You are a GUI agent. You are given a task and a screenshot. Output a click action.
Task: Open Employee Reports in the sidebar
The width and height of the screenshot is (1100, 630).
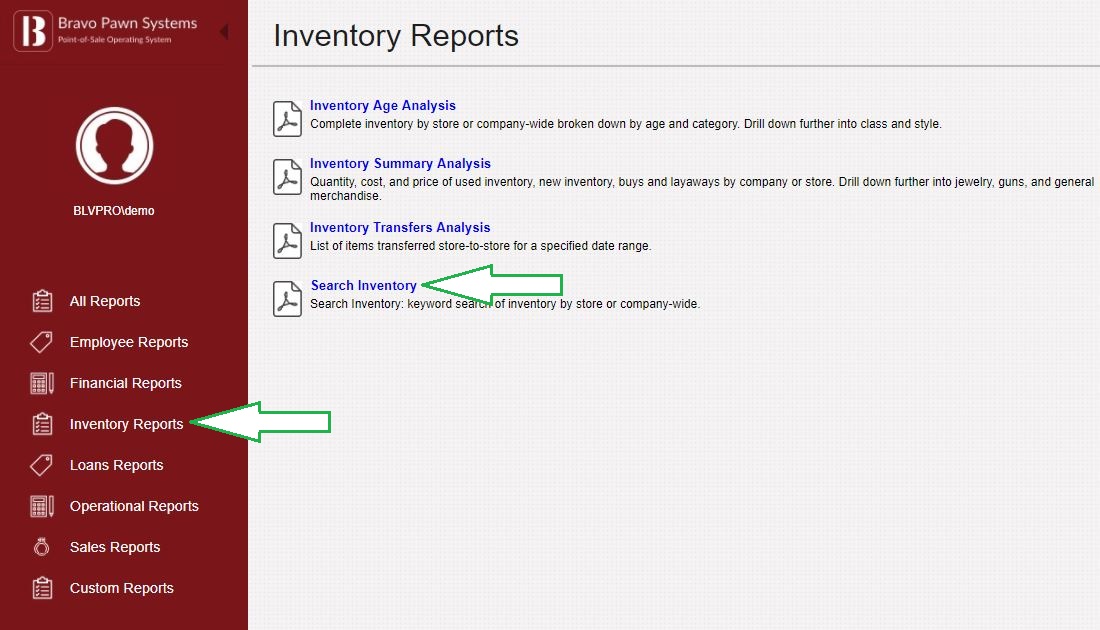(x=129, y=342)
